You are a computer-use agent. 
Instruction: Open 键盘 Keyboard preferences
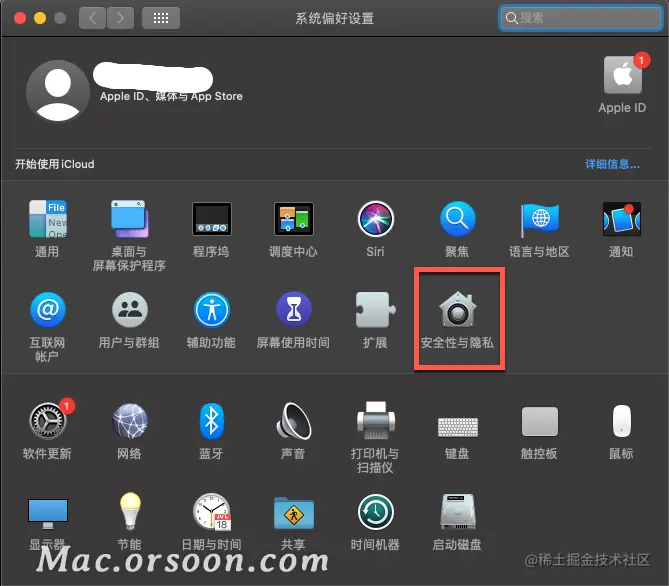pos(457,426)
